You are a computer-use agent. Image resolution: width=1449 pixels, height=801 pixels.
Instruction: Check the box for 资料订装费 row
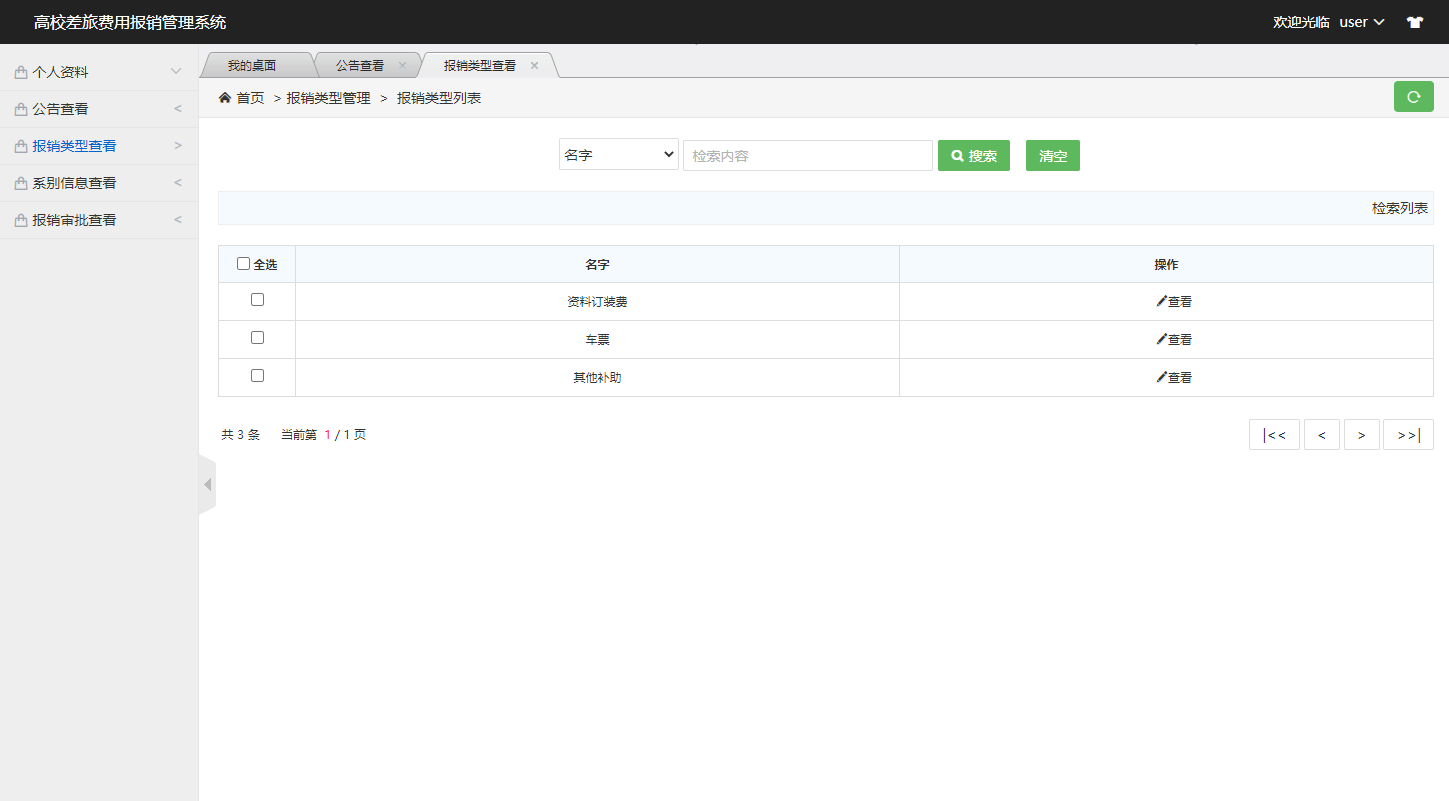click(257, 300)
